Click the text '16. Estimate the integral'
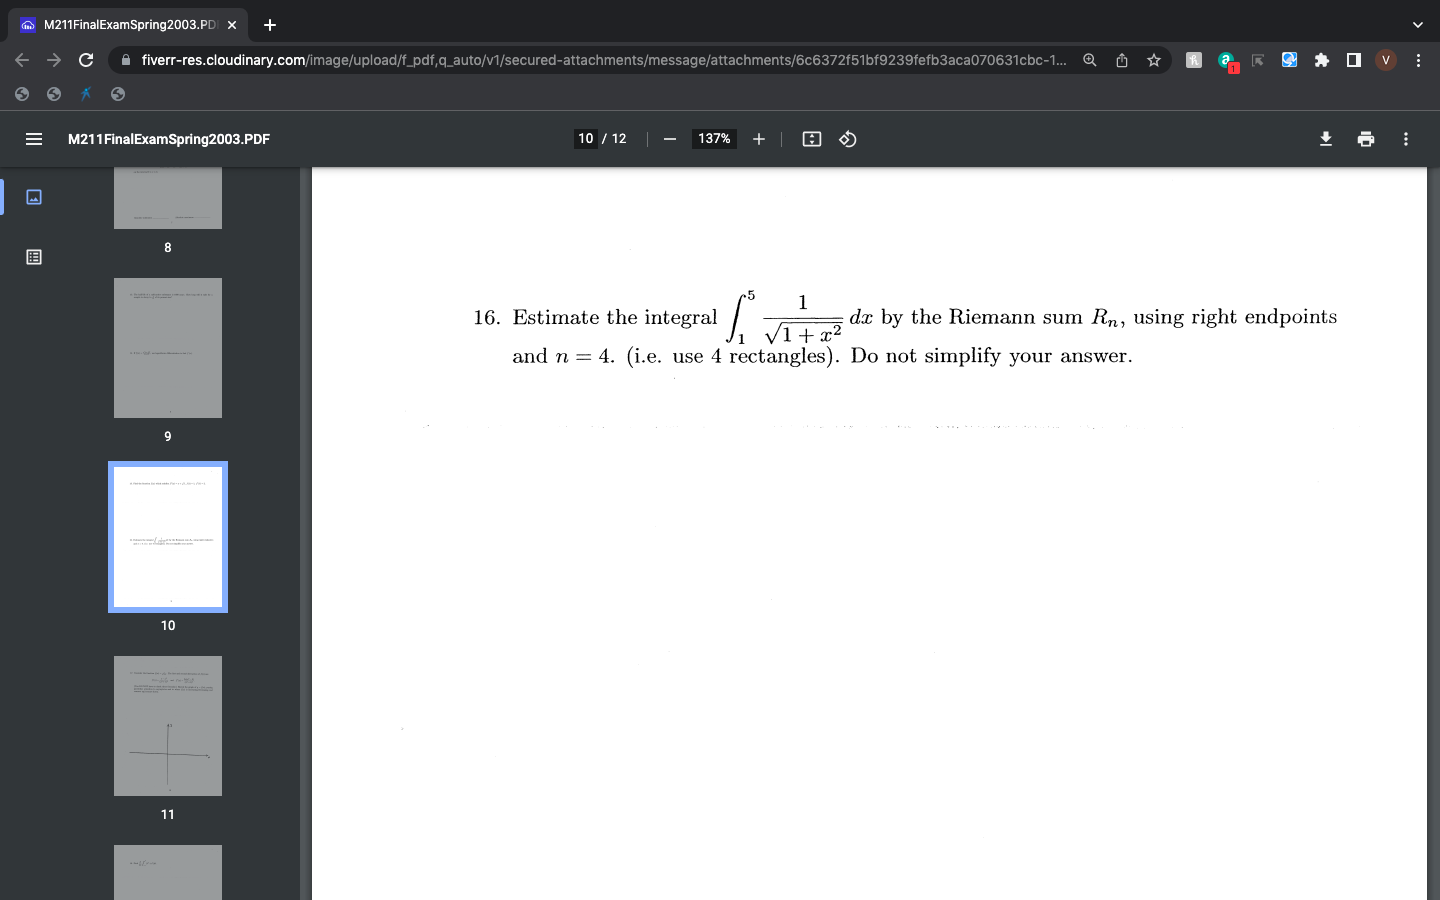 pyautogui.click(x=595, y=318)
